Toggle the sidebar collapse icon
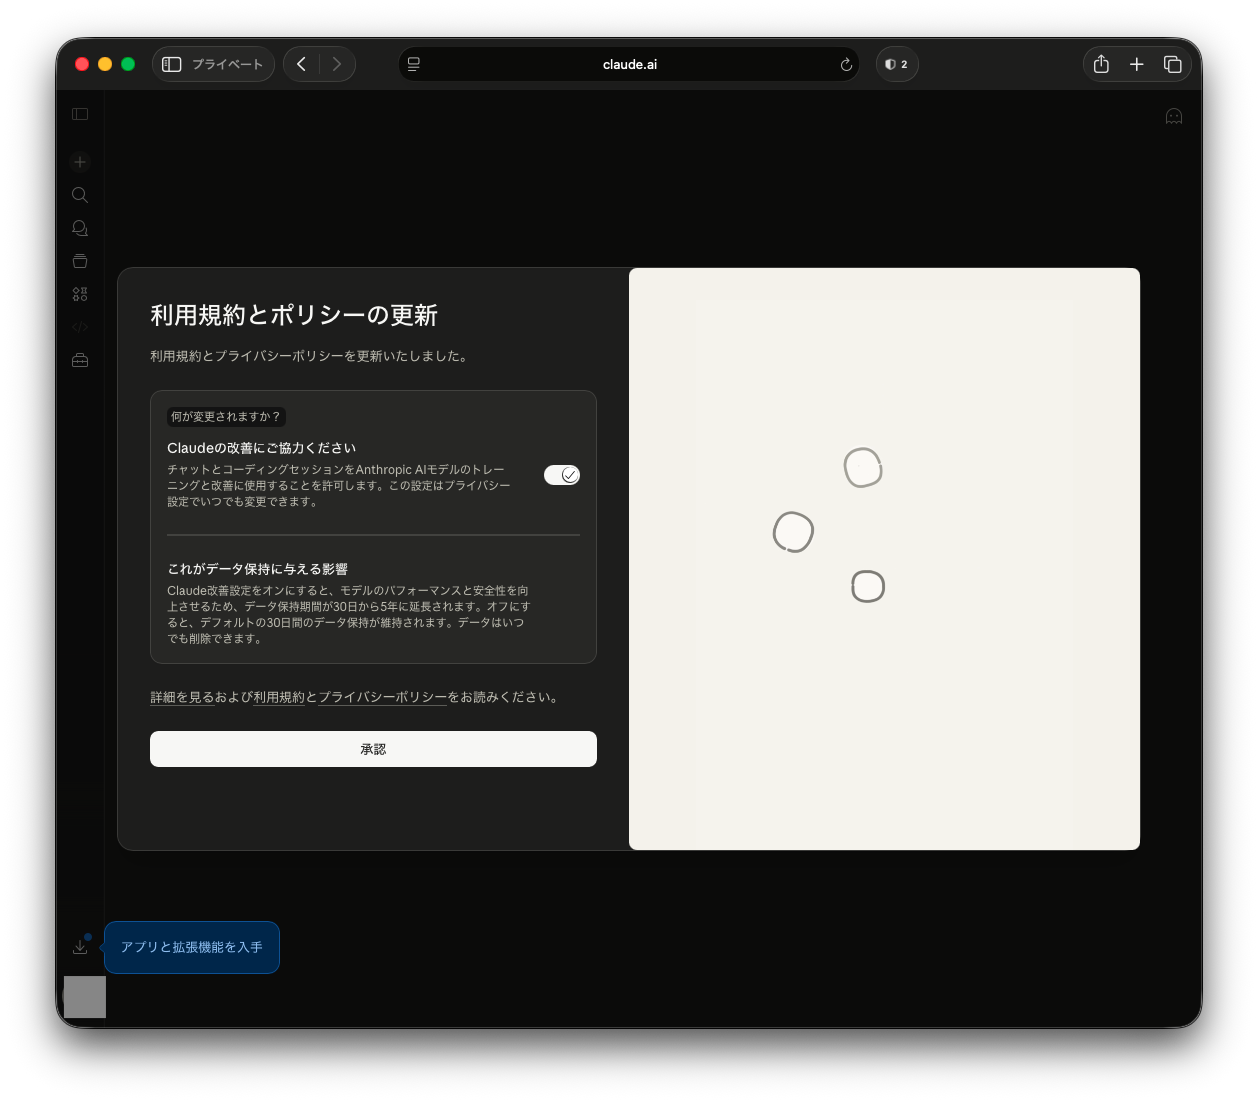The height and width of the screenshot is (1102, 1258). [79, 114]
